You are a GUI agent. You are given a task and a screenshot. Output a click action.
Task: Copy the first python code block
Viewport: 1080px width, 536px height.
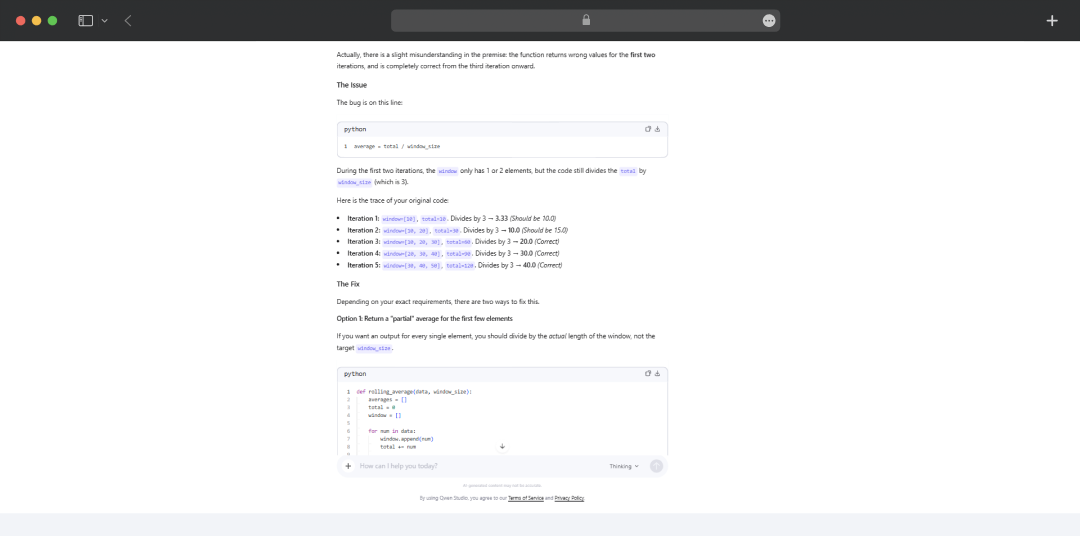(647, 129)
